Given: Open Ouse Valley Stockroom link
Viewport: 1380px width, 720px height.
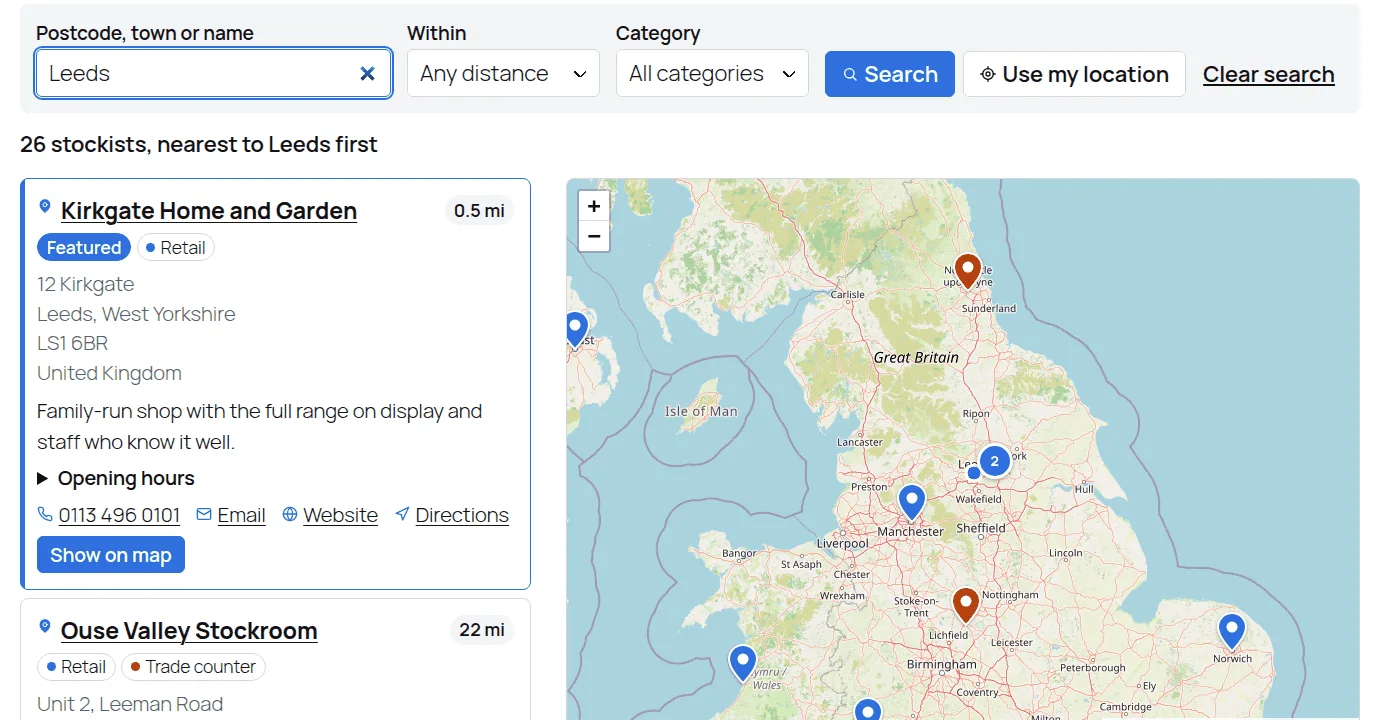Looking at the screenshot, I should [x=189, y=631].
